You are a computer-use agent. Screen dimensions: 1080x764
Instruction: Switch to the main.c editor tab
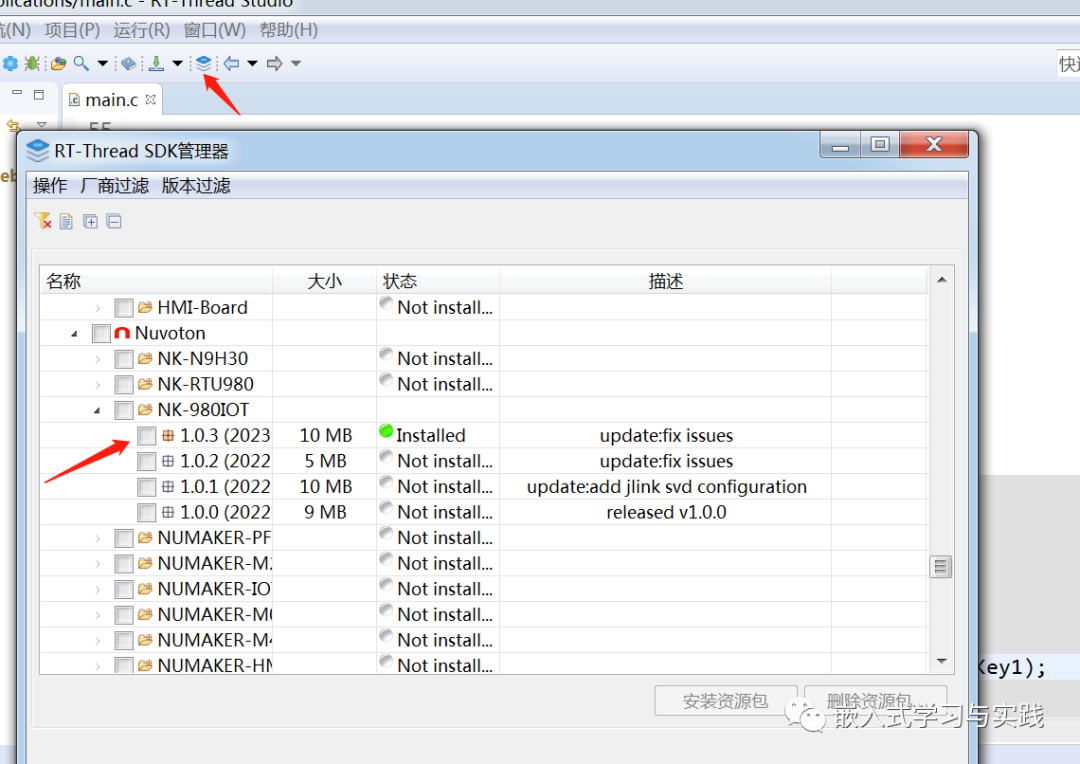[110, 100]
